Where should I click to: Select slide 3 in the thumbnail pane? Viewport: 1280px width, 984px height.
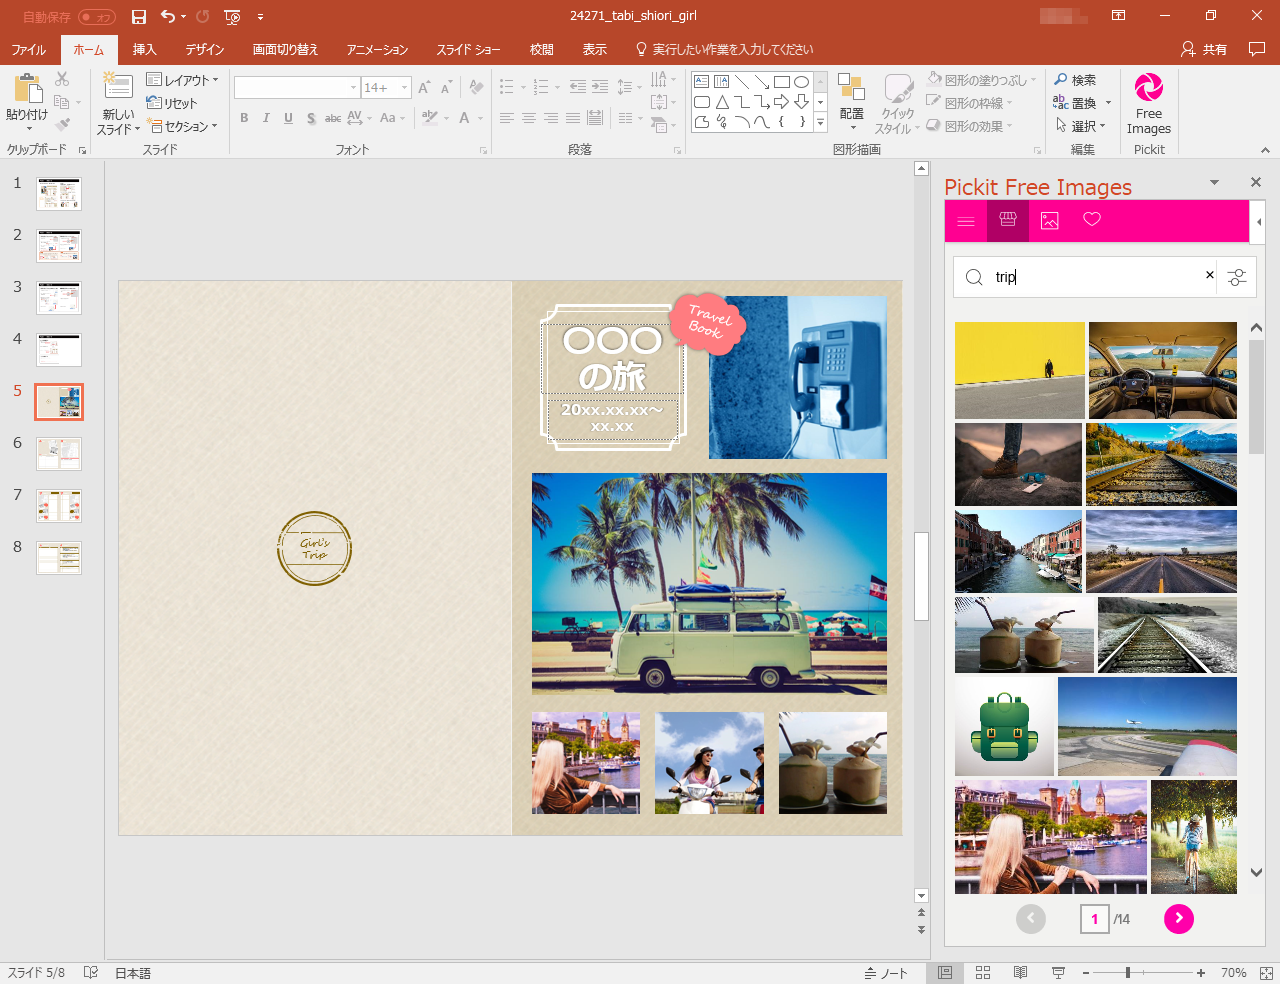[x=58, y=297]
